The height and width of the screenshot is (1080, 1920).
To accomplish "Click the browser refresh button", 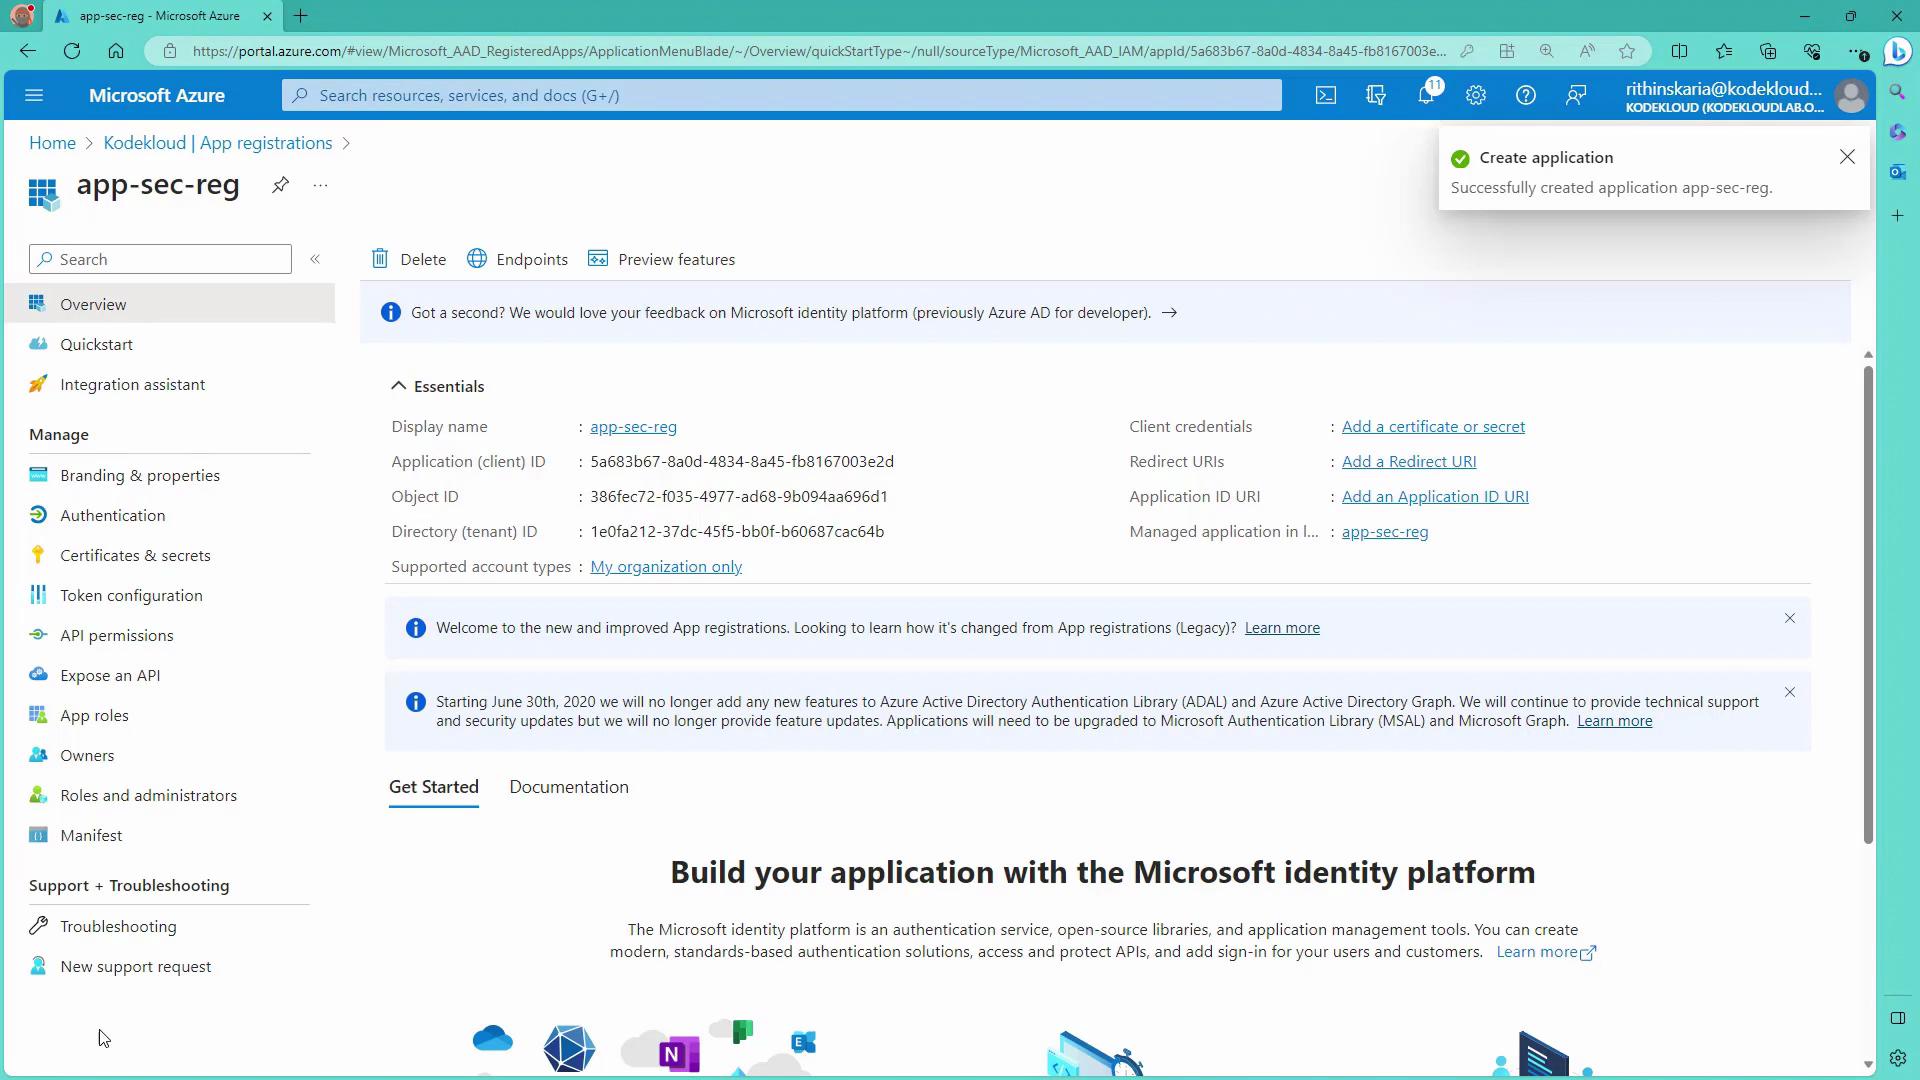I will [72, 51].
